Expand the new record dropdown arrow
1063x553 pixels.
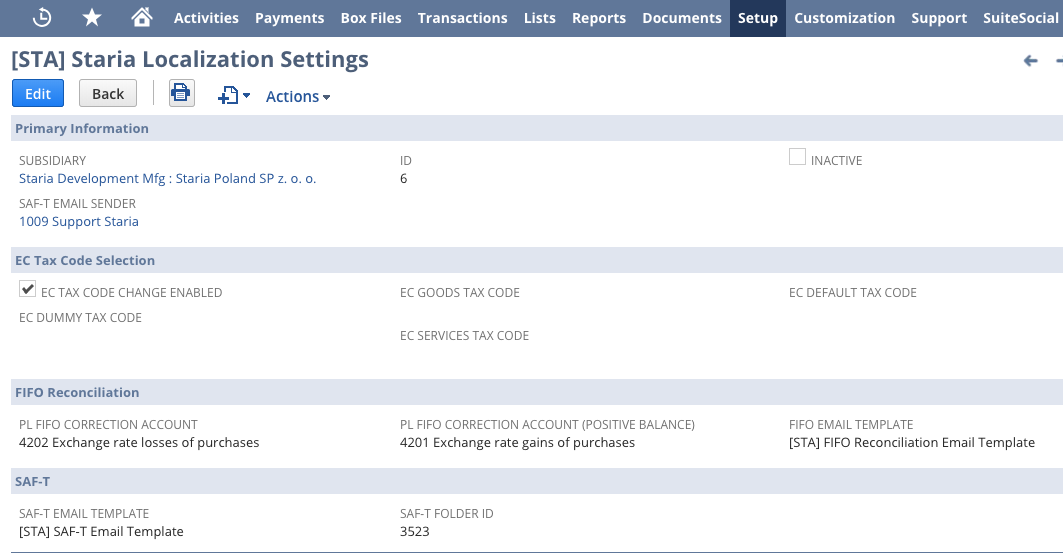tap(246, 96)
